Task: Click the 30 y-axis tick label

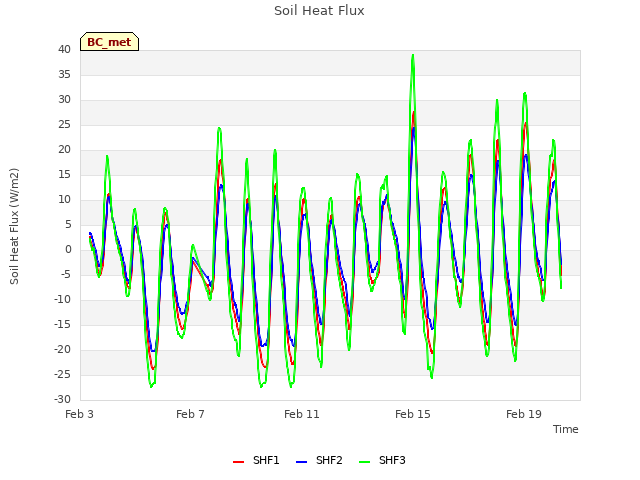Action: point(64,100)
